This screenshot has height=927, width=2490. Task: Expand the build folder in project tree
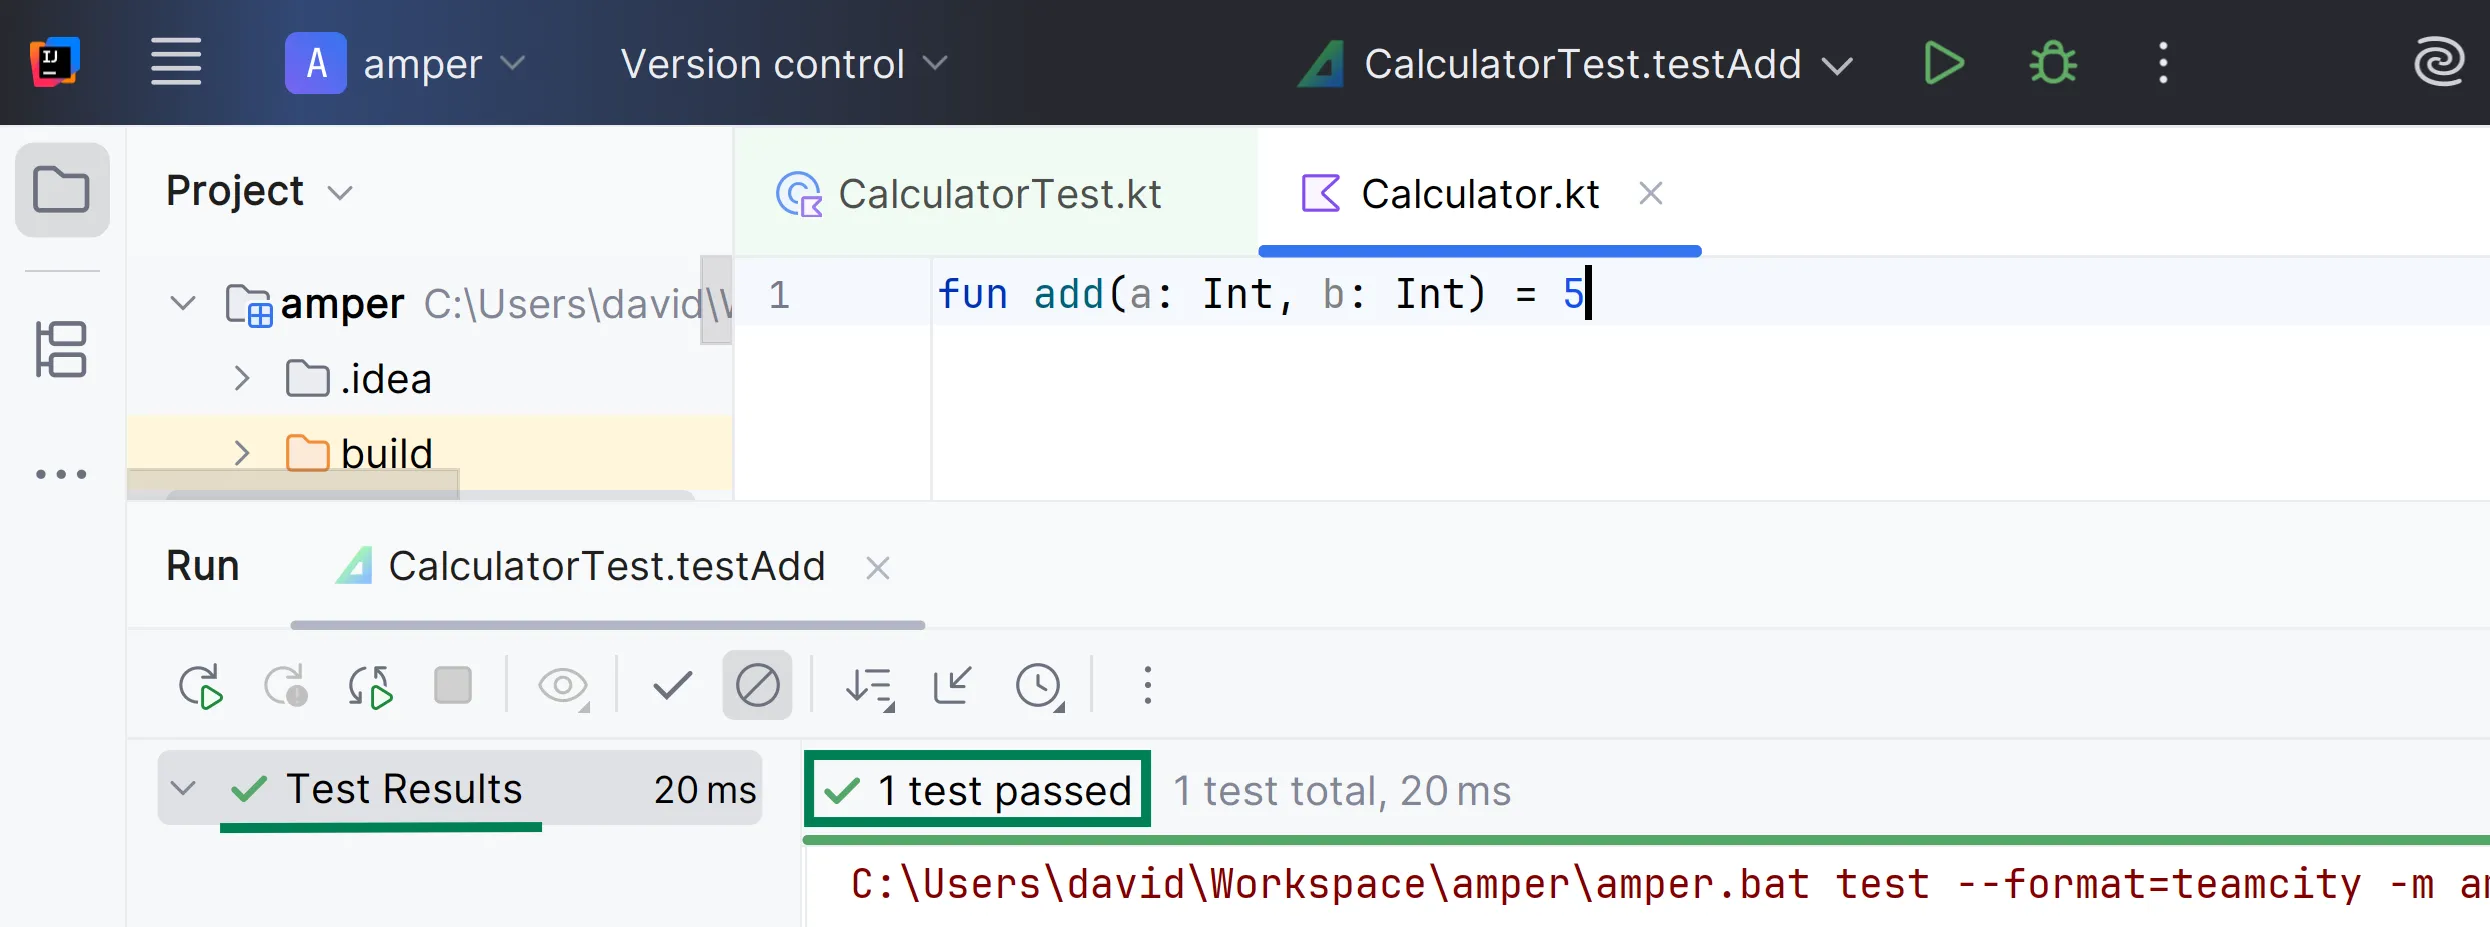tap(241, 454)
